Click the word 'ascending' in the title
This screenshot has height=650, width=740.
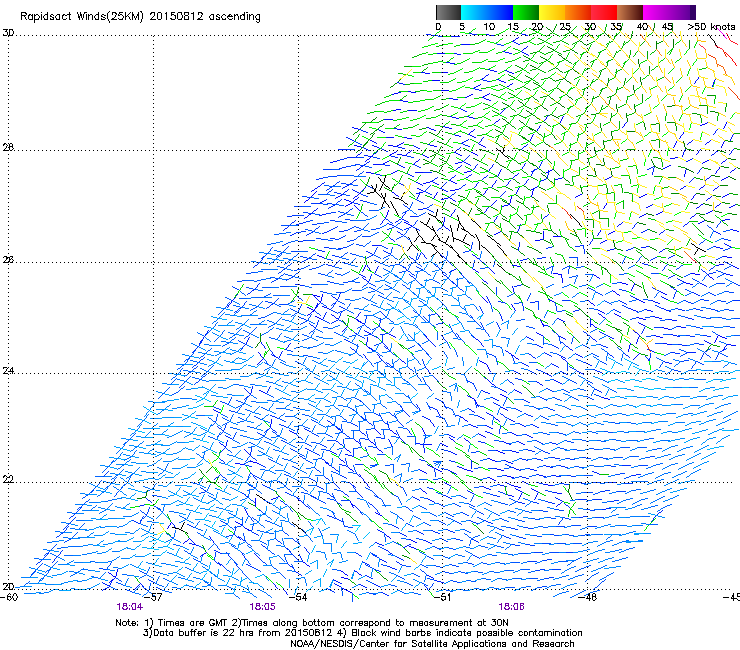(x=235, y=17)
